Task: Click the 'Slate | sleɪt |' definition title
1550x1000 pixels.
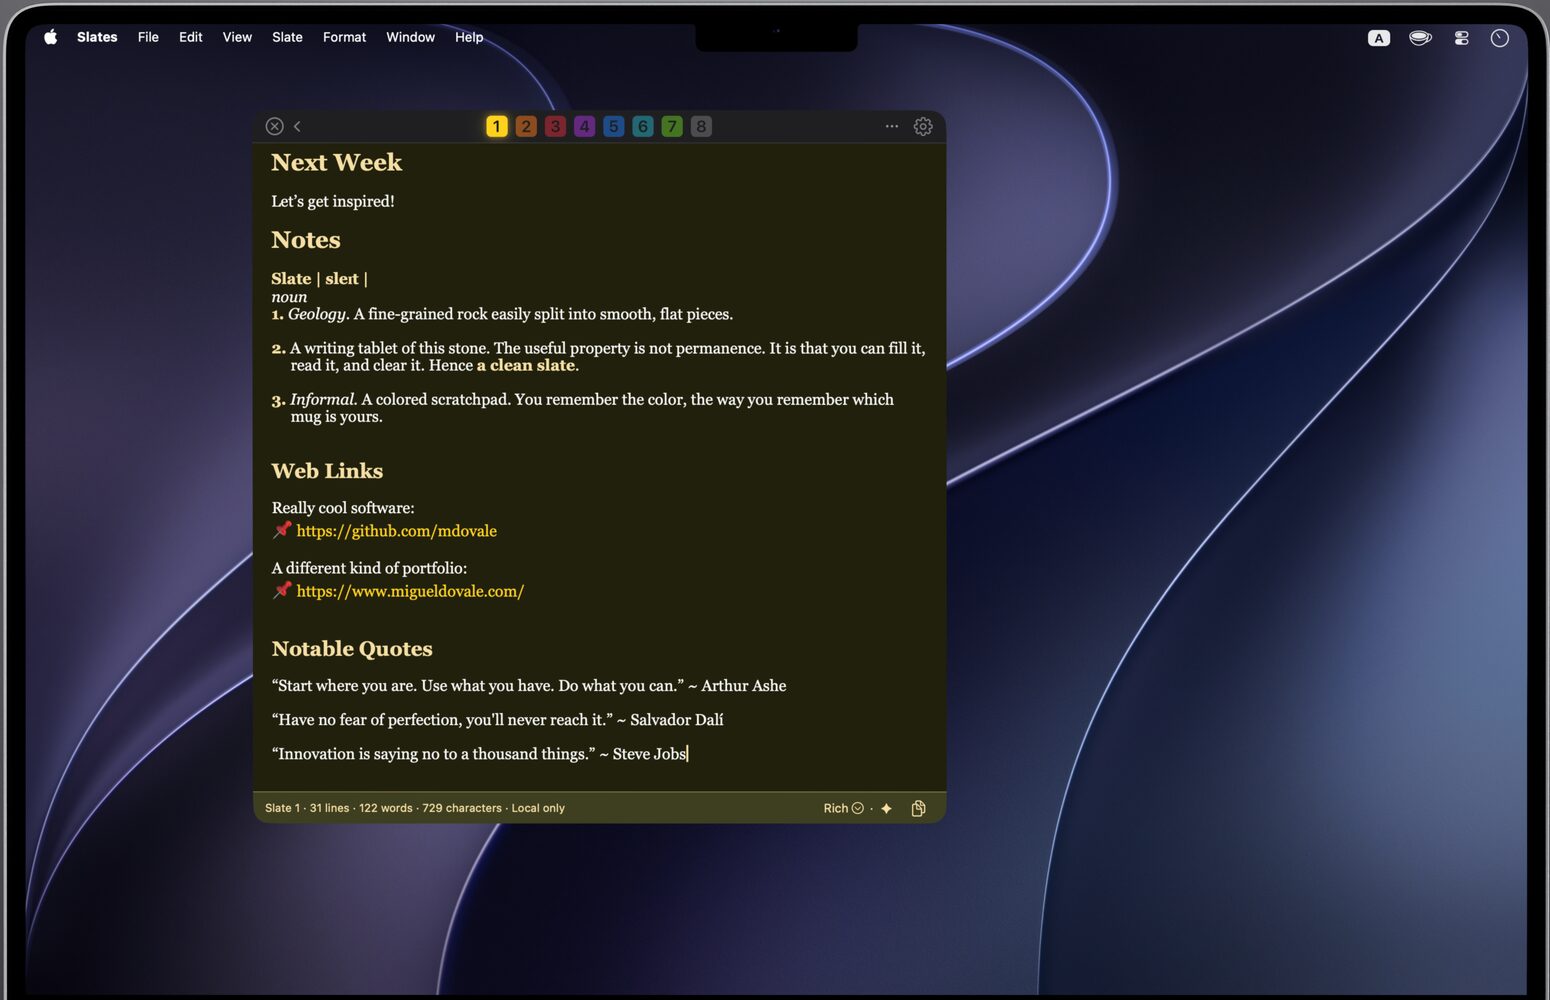Action: (319, 279)
